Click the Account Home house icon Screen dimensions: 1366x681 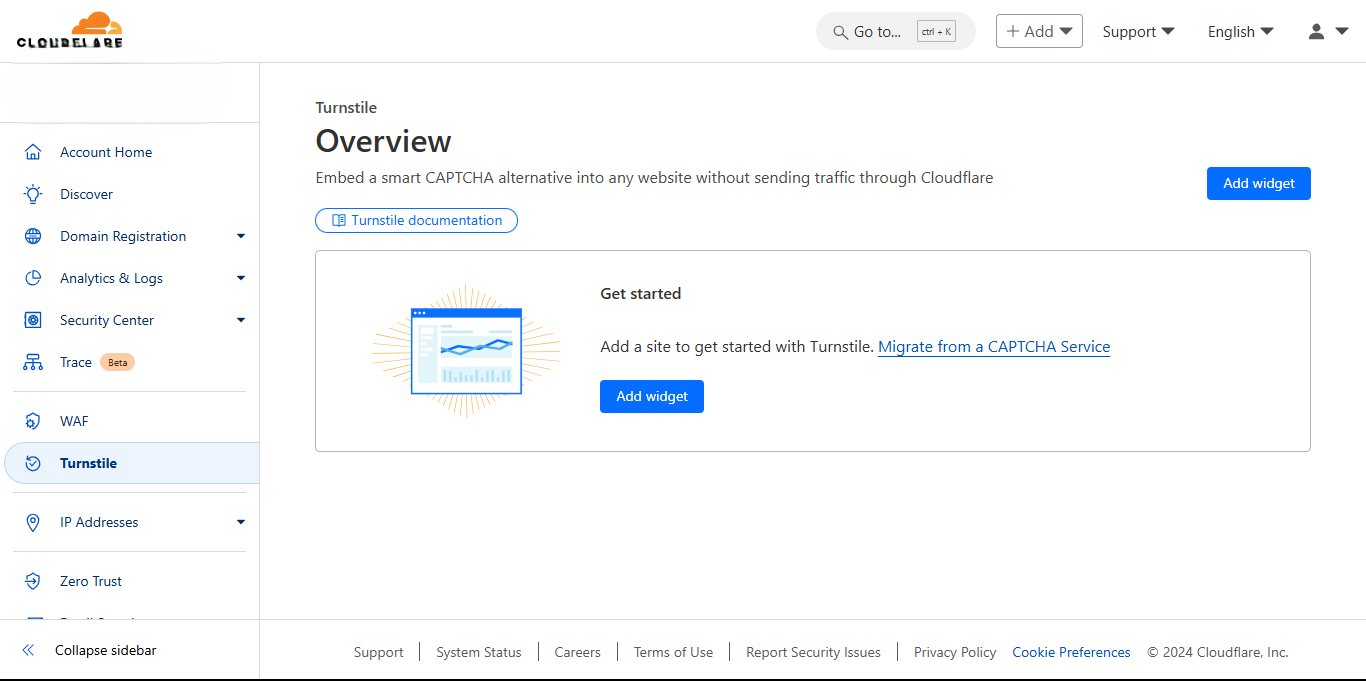tap(33, 152)
